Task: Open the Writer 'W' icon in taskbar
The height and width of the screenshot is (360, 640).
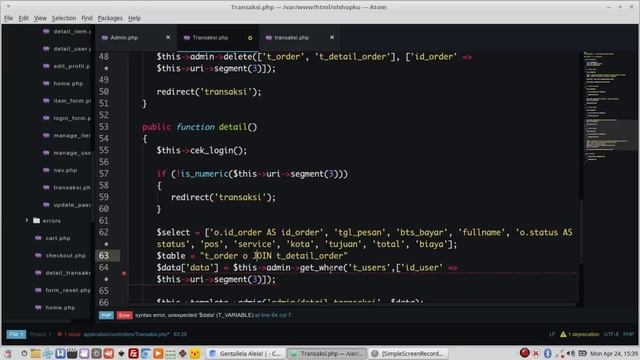Action: pos(60,353)
